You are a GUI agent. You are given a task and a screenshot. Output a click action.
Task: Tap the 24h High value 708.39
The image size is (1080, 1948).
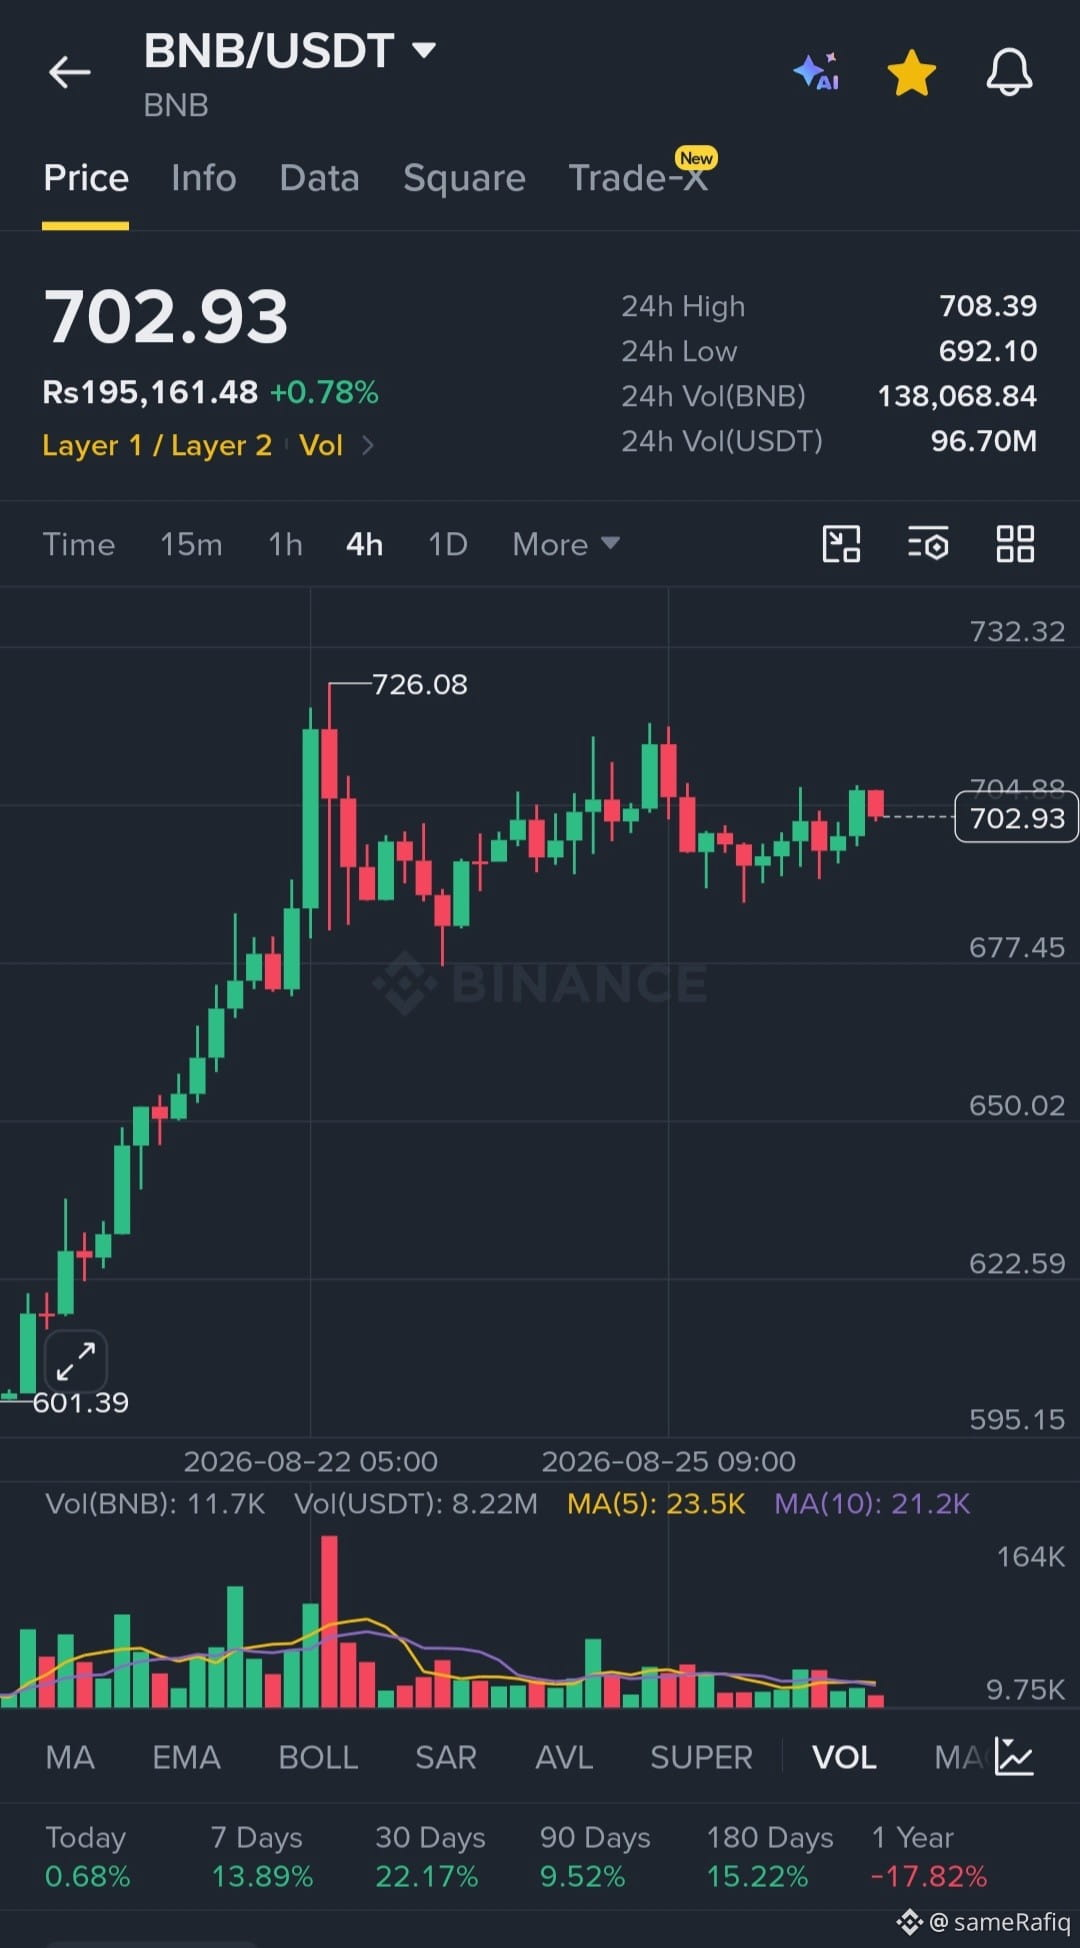pos(988,306)
